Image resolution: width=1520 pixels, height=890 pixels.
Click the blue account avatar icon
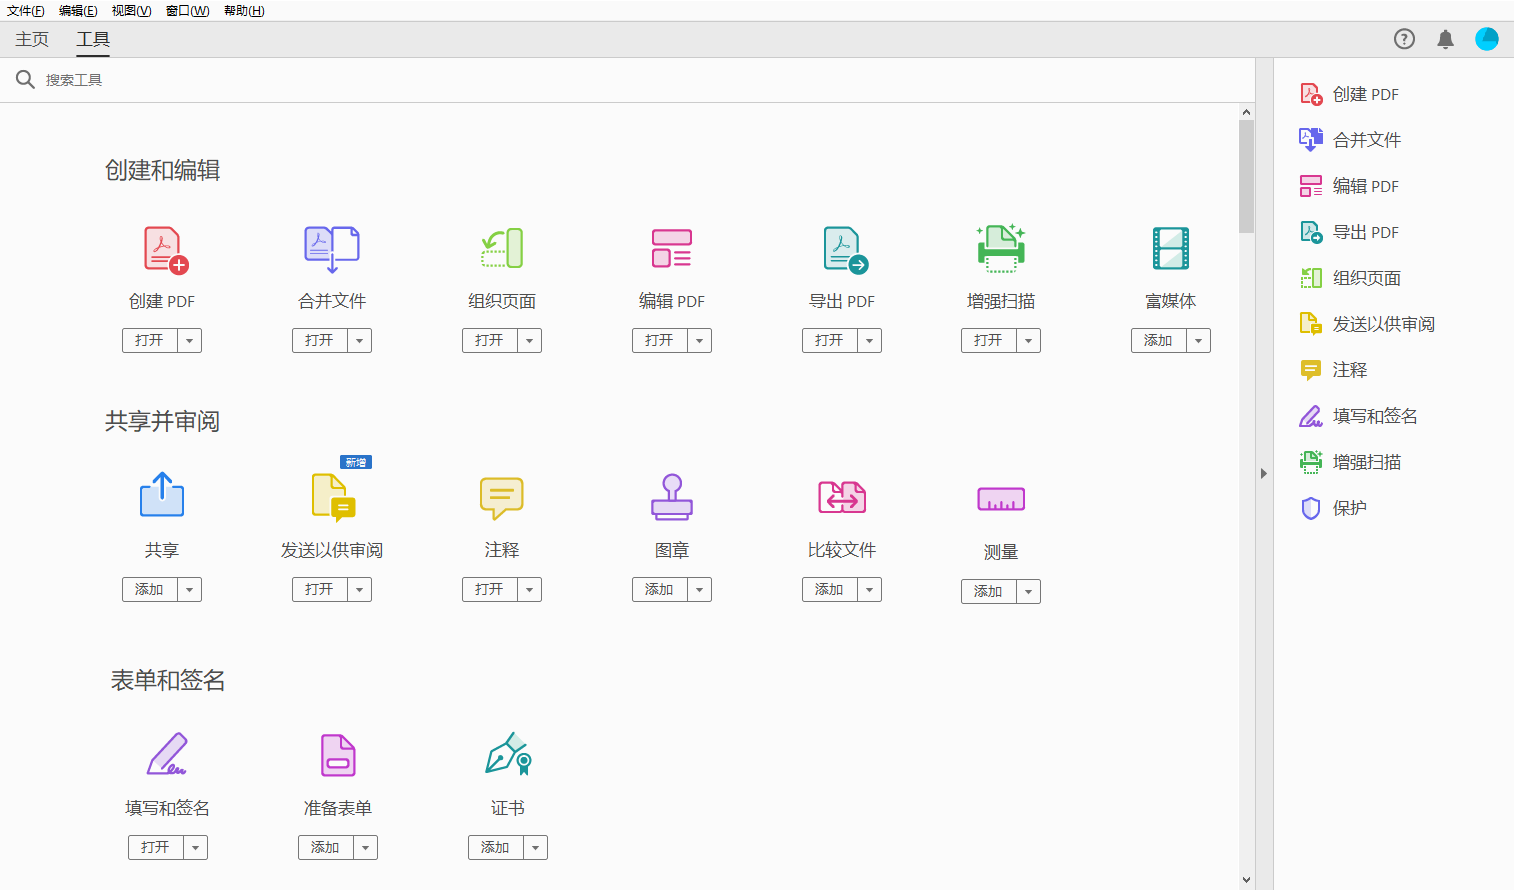tap(1487, 39)
